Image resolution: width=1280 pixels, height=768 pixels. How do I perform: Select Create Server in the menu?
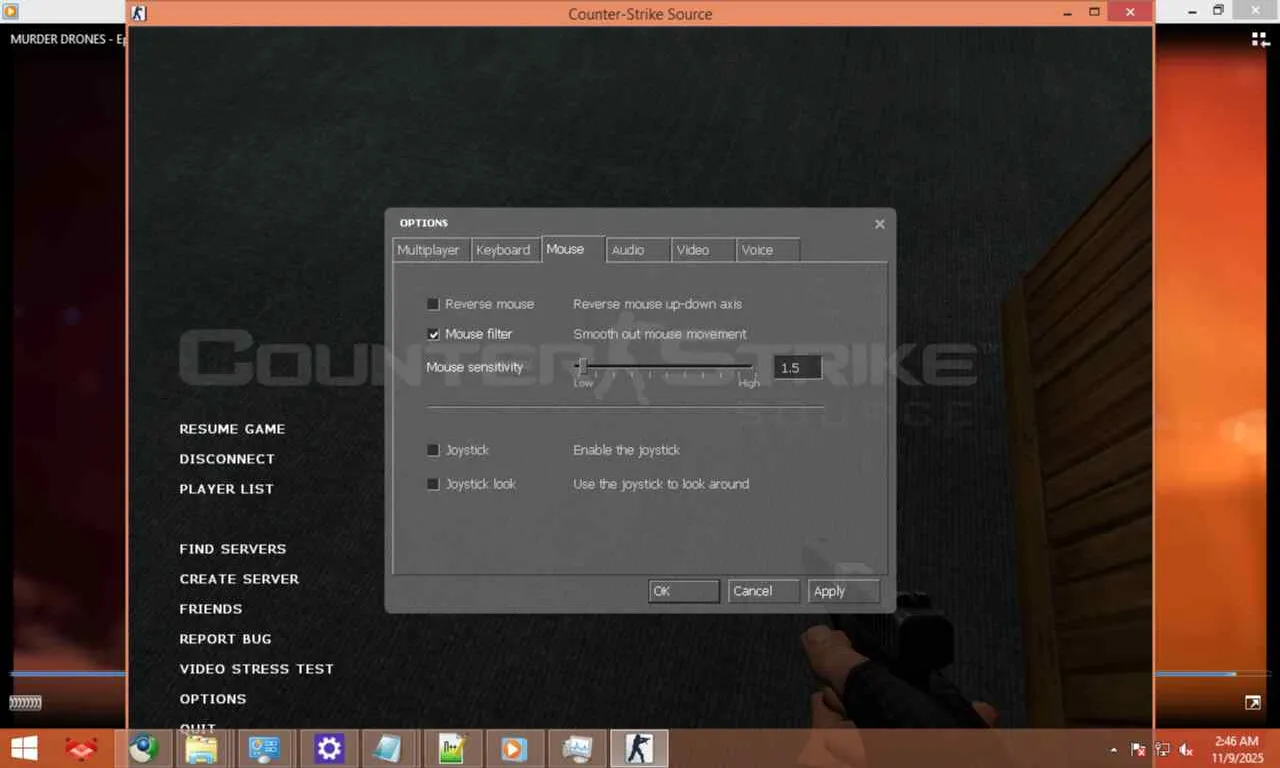point(239,579)
